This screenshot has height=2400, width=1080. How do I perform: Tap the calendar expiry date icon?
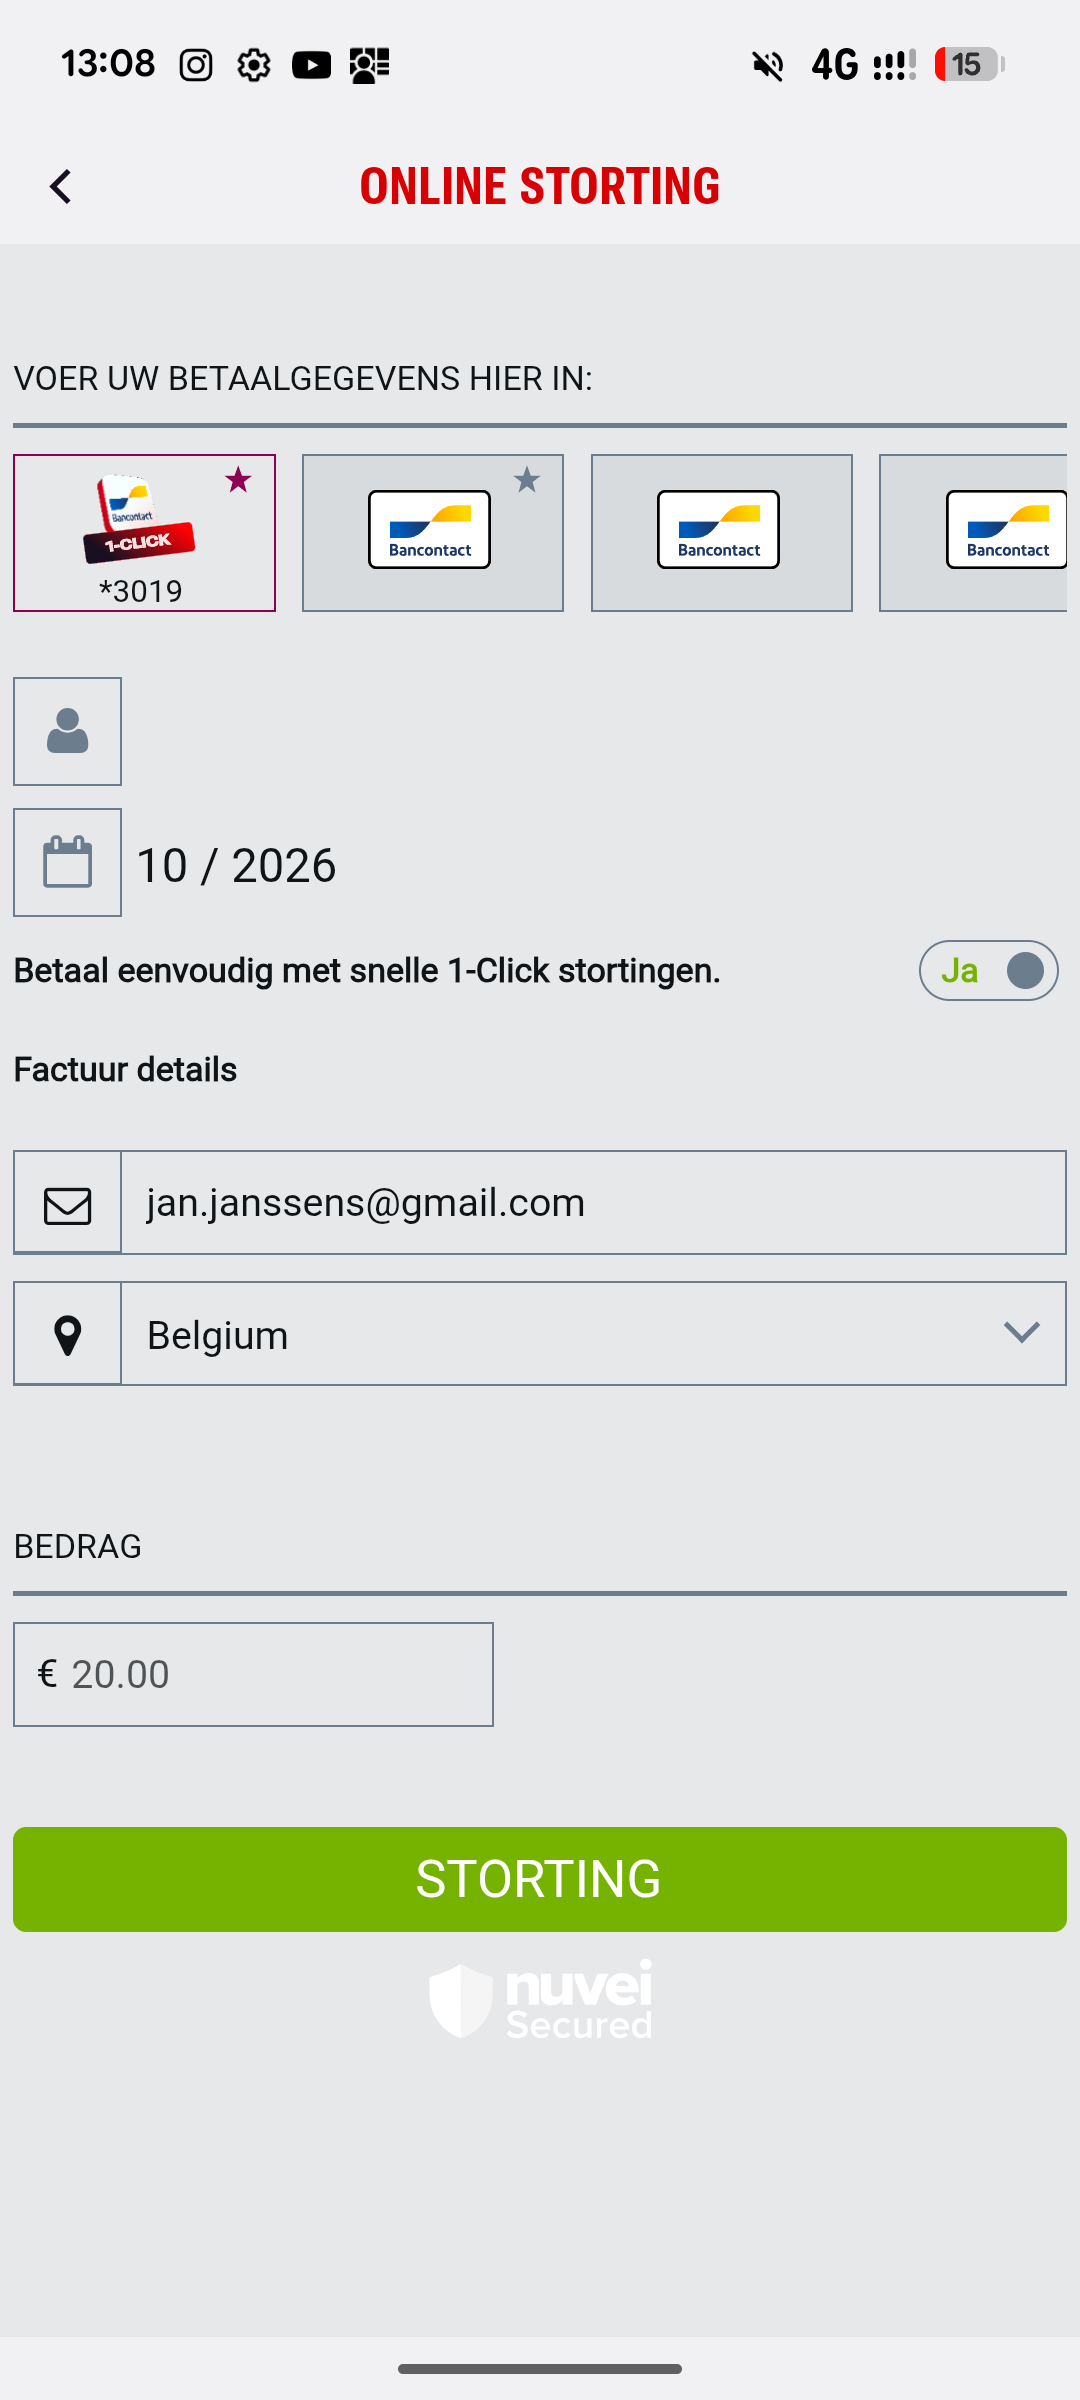pyautogui.click(x=67, y=863)
